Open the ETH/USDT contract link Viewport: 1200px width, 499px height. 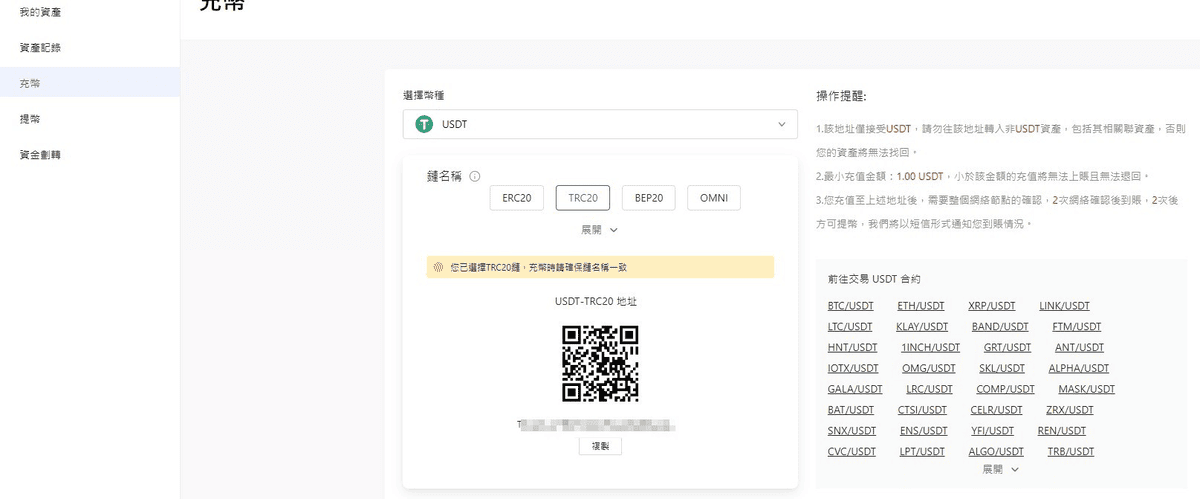click(920, 306)
